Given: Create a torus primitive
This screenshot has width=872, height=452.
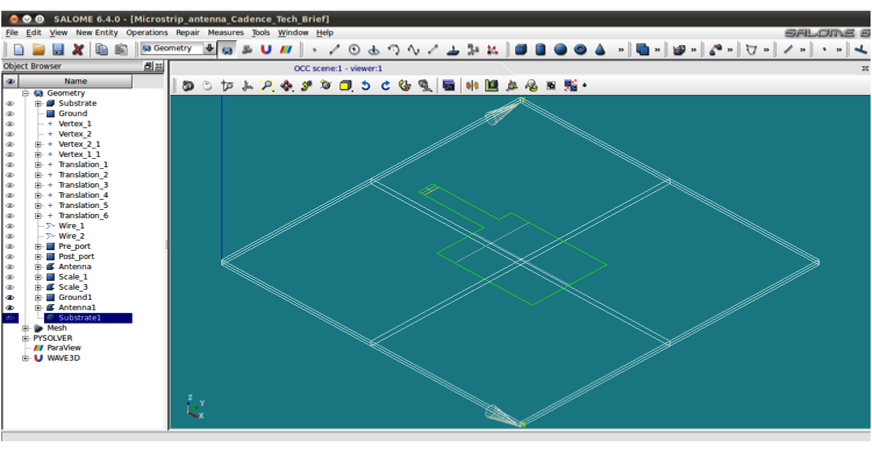Looking at the screenshot, I should [580, 49].
